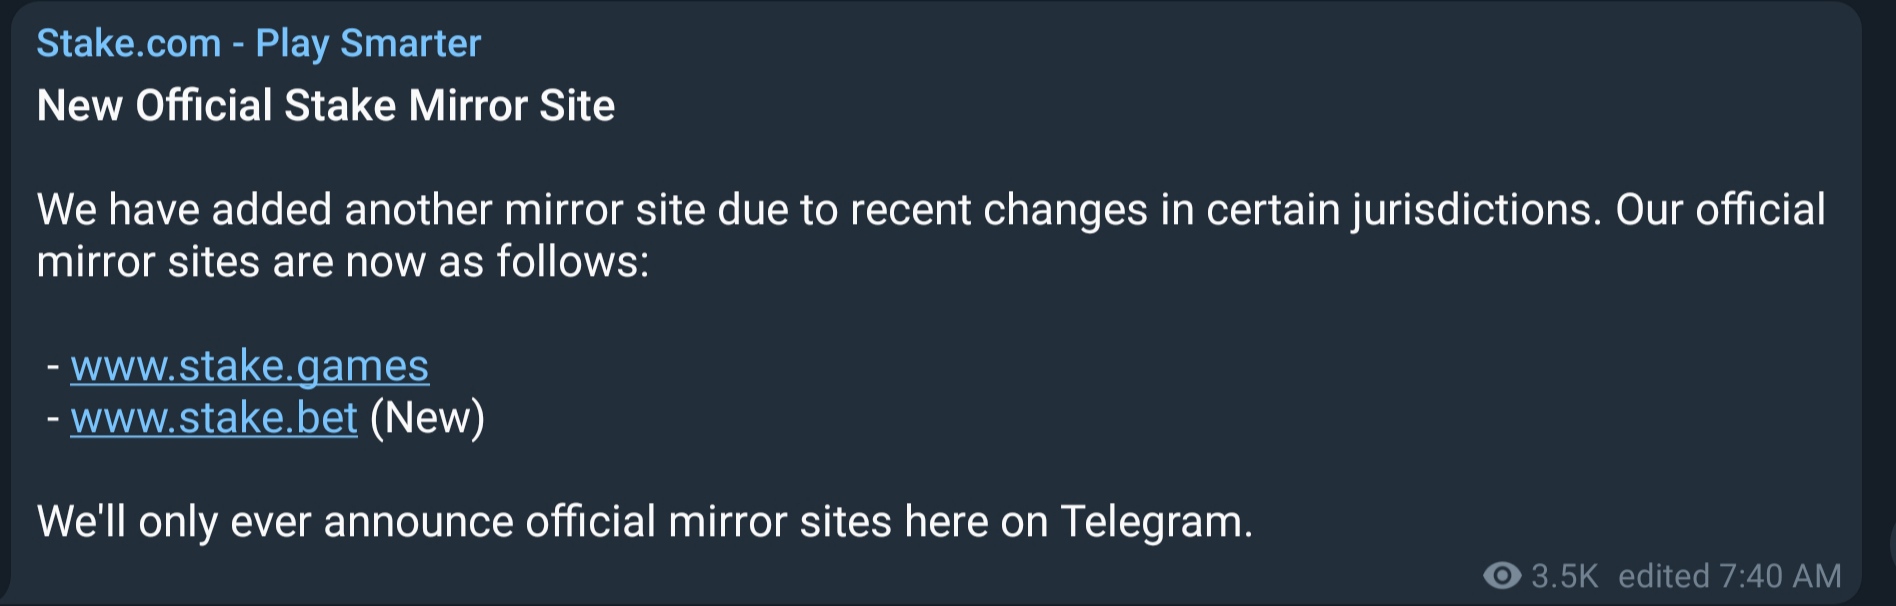Click the dash bullet before www.stake.games
This screenshot has width=1896, height=606.
[53, 367]
